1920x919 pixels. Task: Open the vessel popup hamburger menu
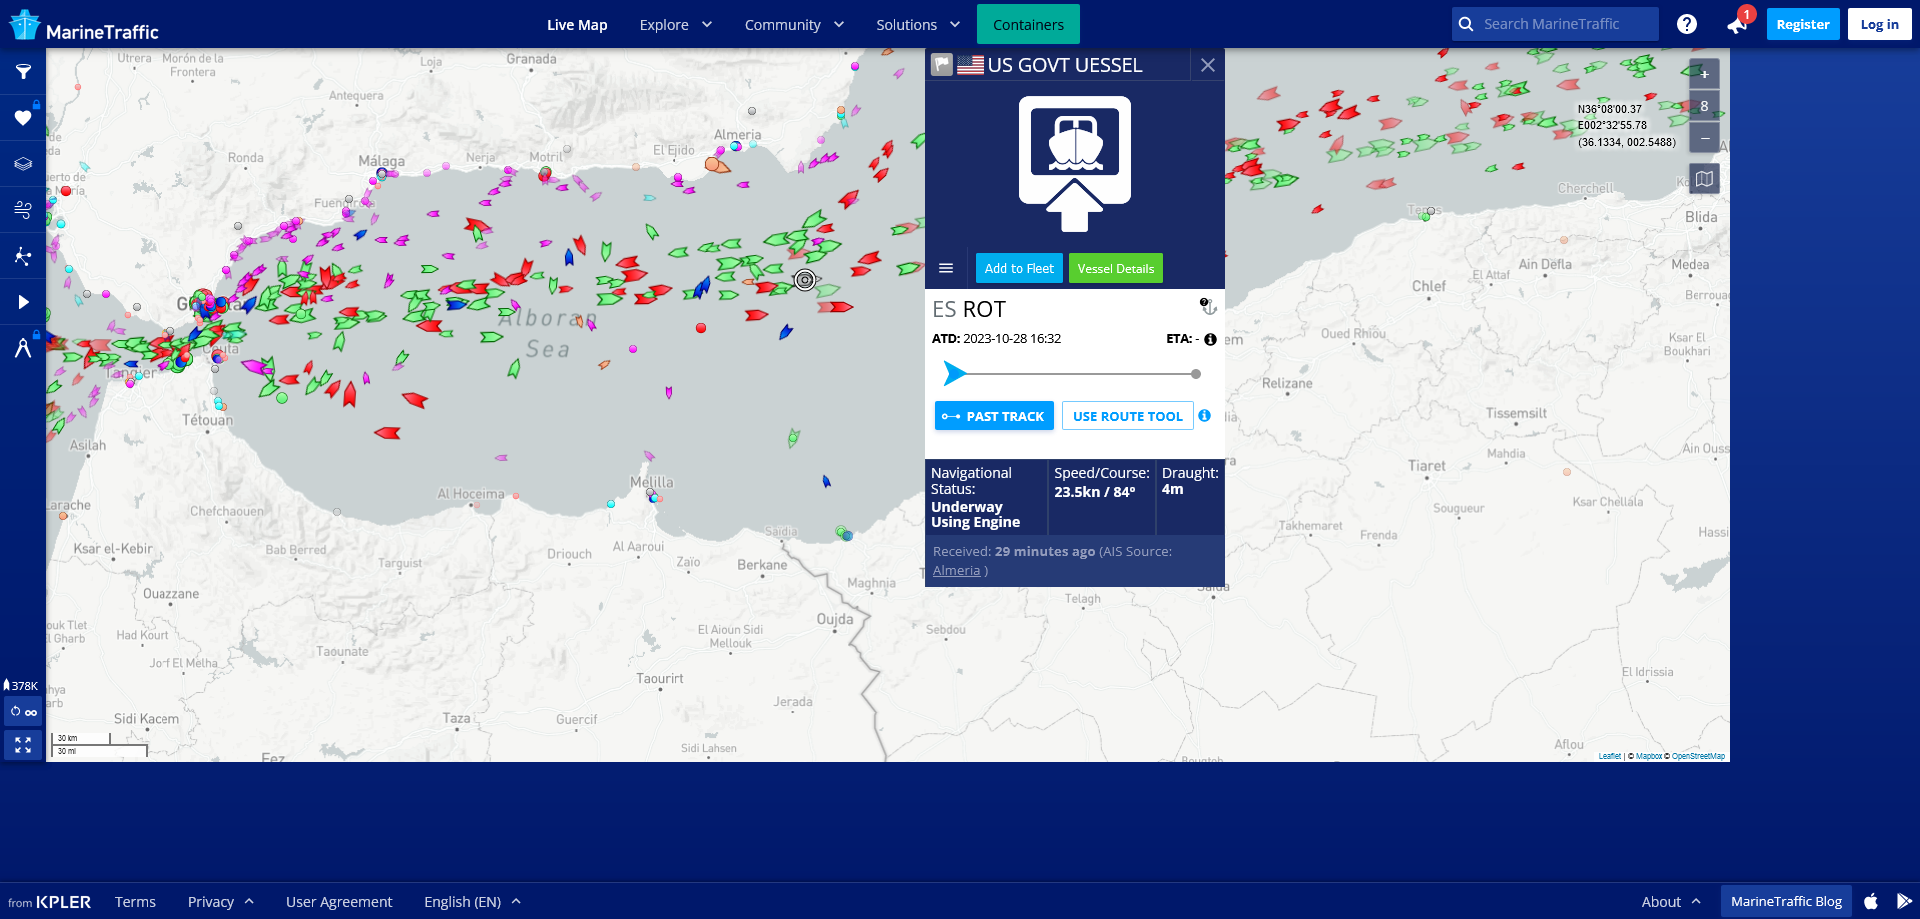point(946,268)
